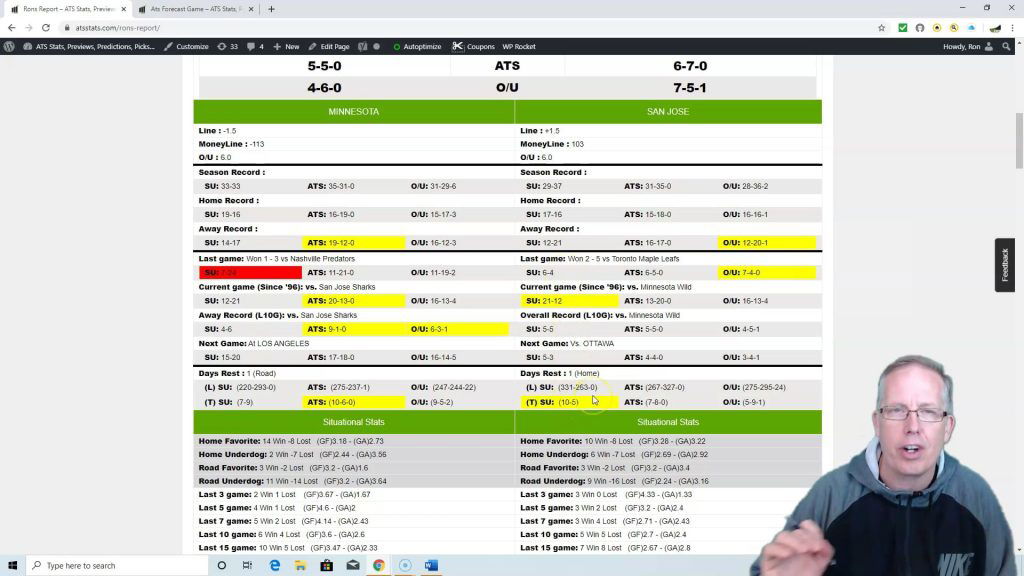The image size is (1024, 576).
Task: Open File Explorer from the taskbar
Action: pos(300,566)
